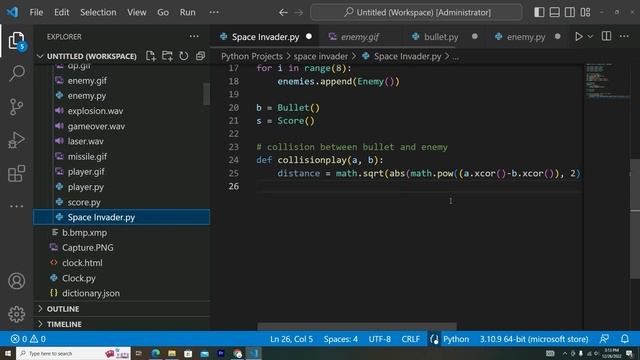Go forward in navigation history
Viewport: 640px width, 360px height.
[x=299, y=12]
